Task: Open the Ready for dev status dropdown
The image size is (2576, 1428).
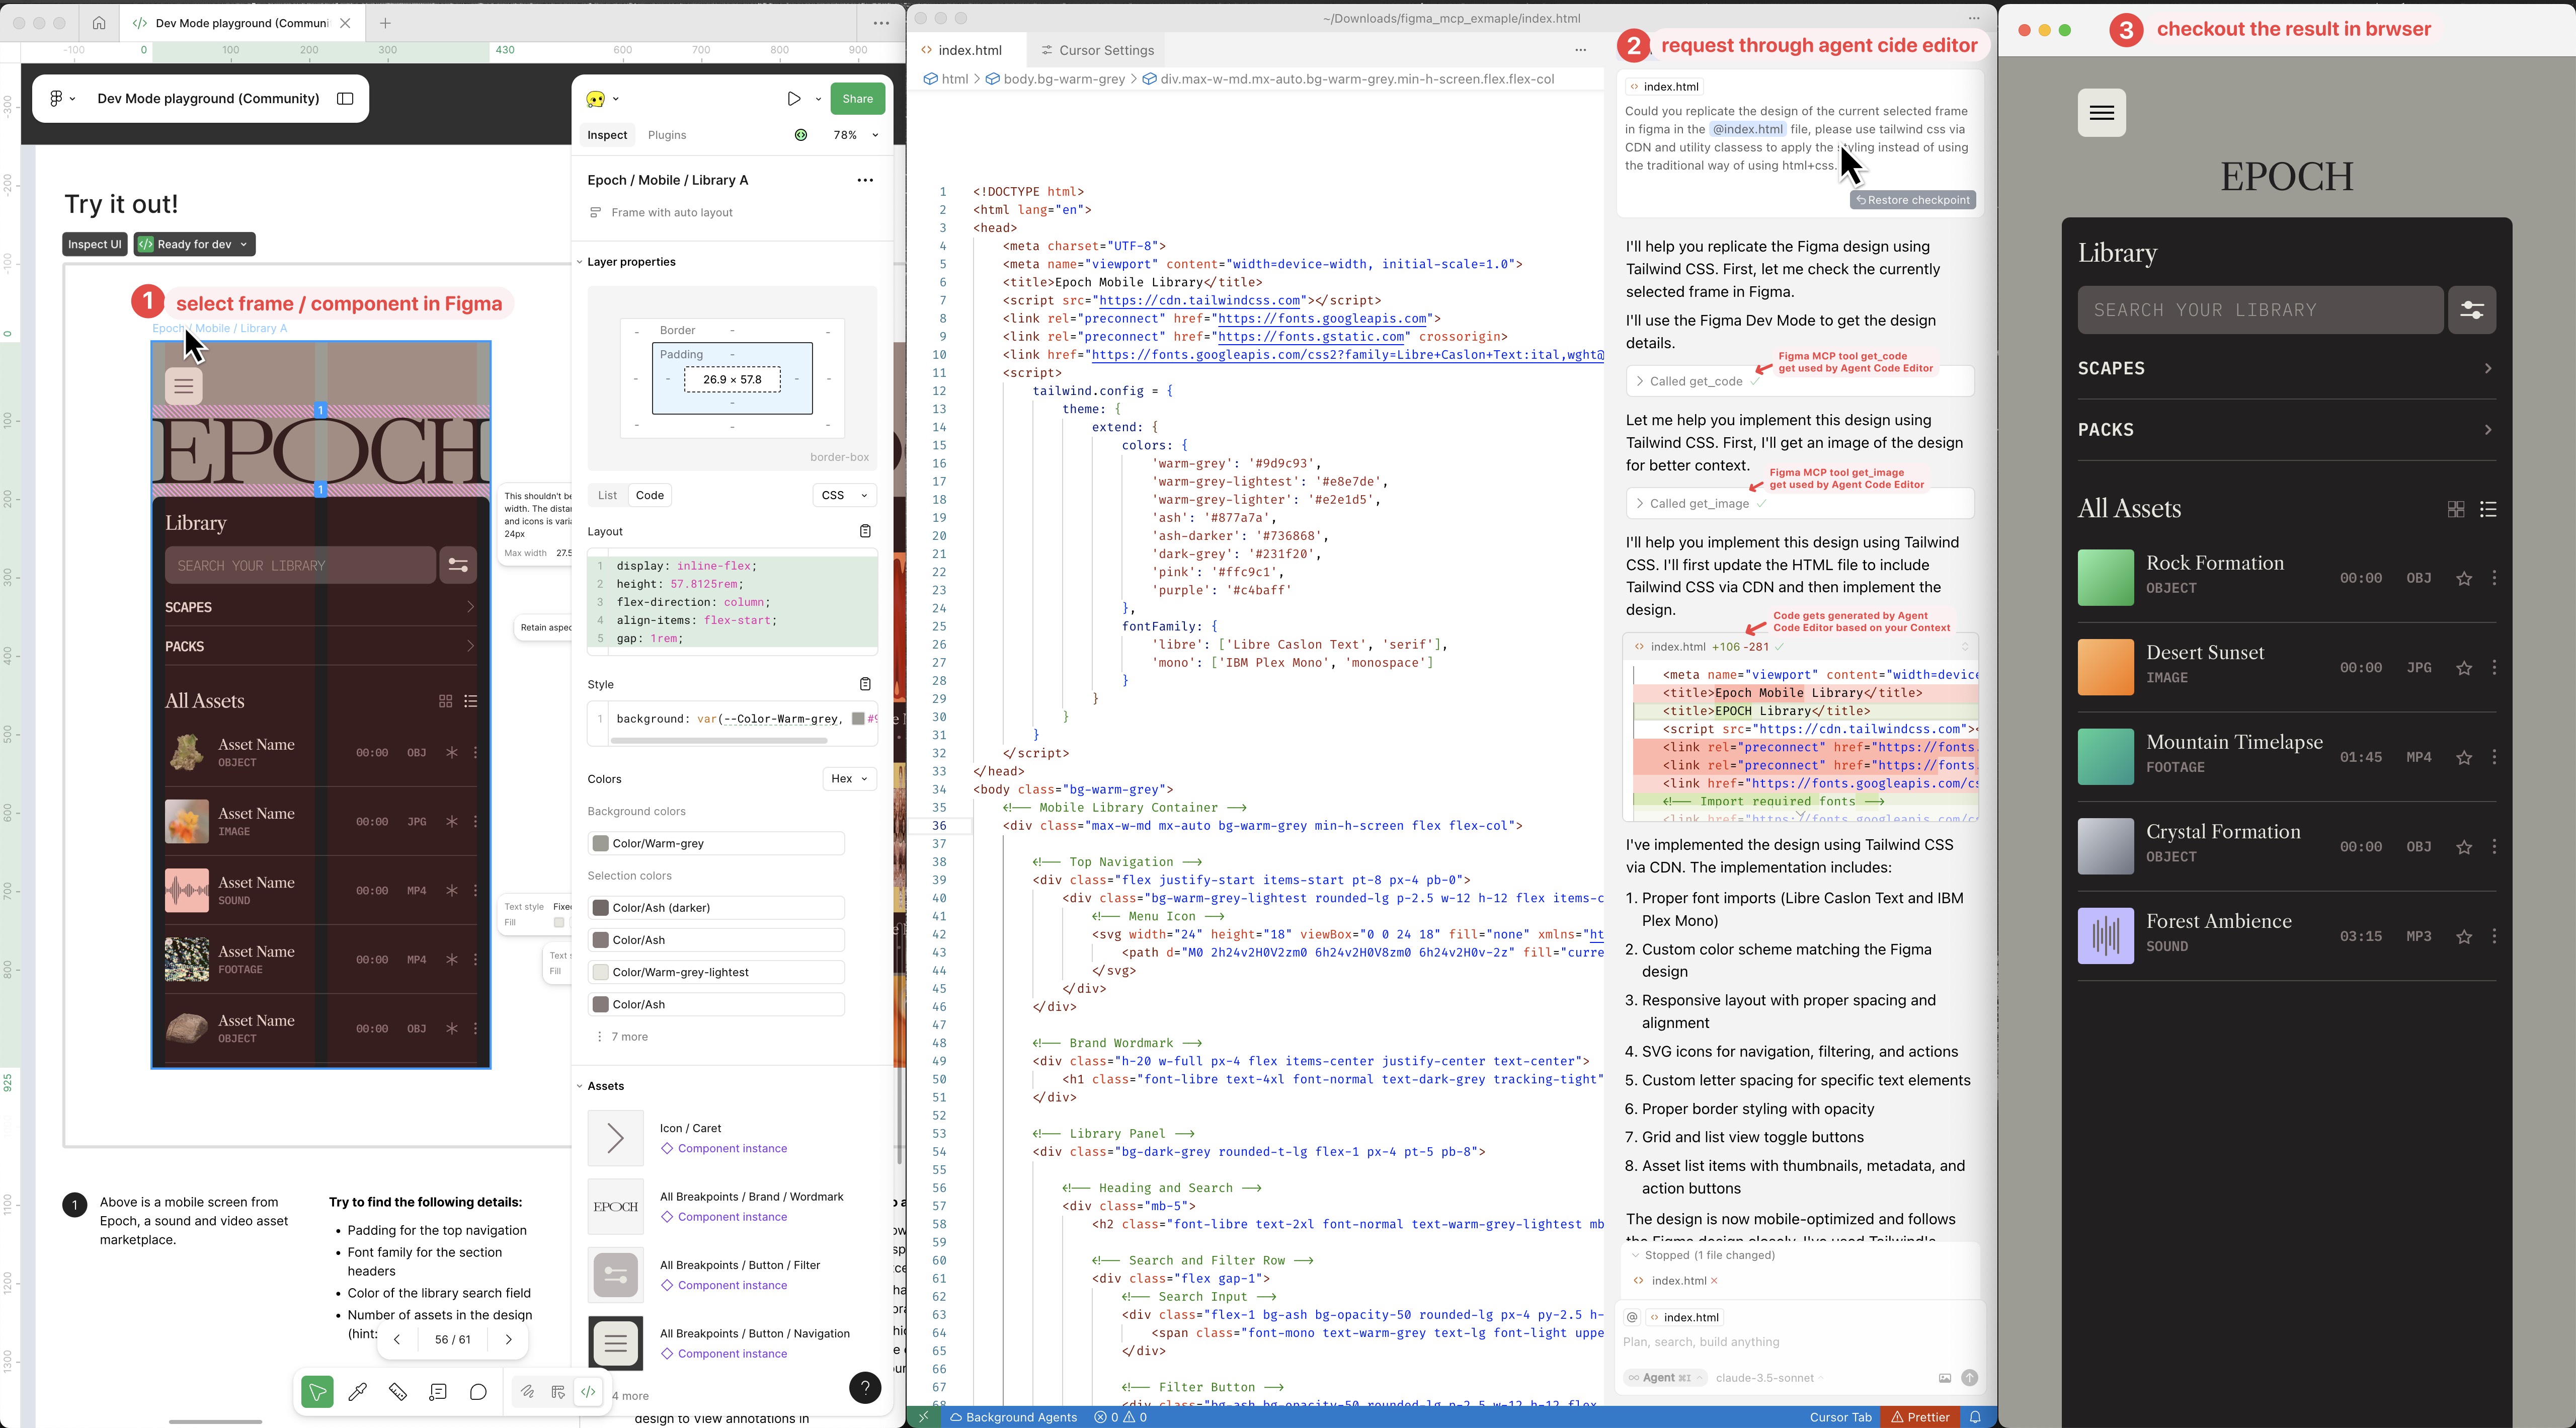Action: (195, 244)
